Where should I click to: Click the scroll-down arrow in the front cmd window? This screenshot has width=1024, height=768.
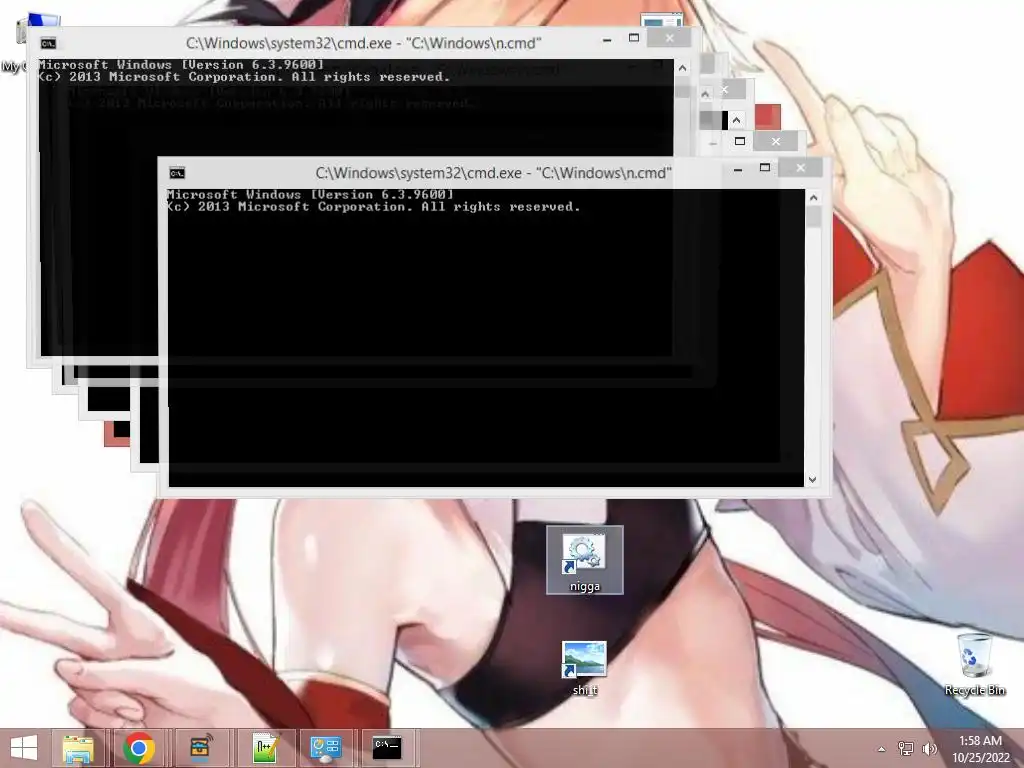812,479
